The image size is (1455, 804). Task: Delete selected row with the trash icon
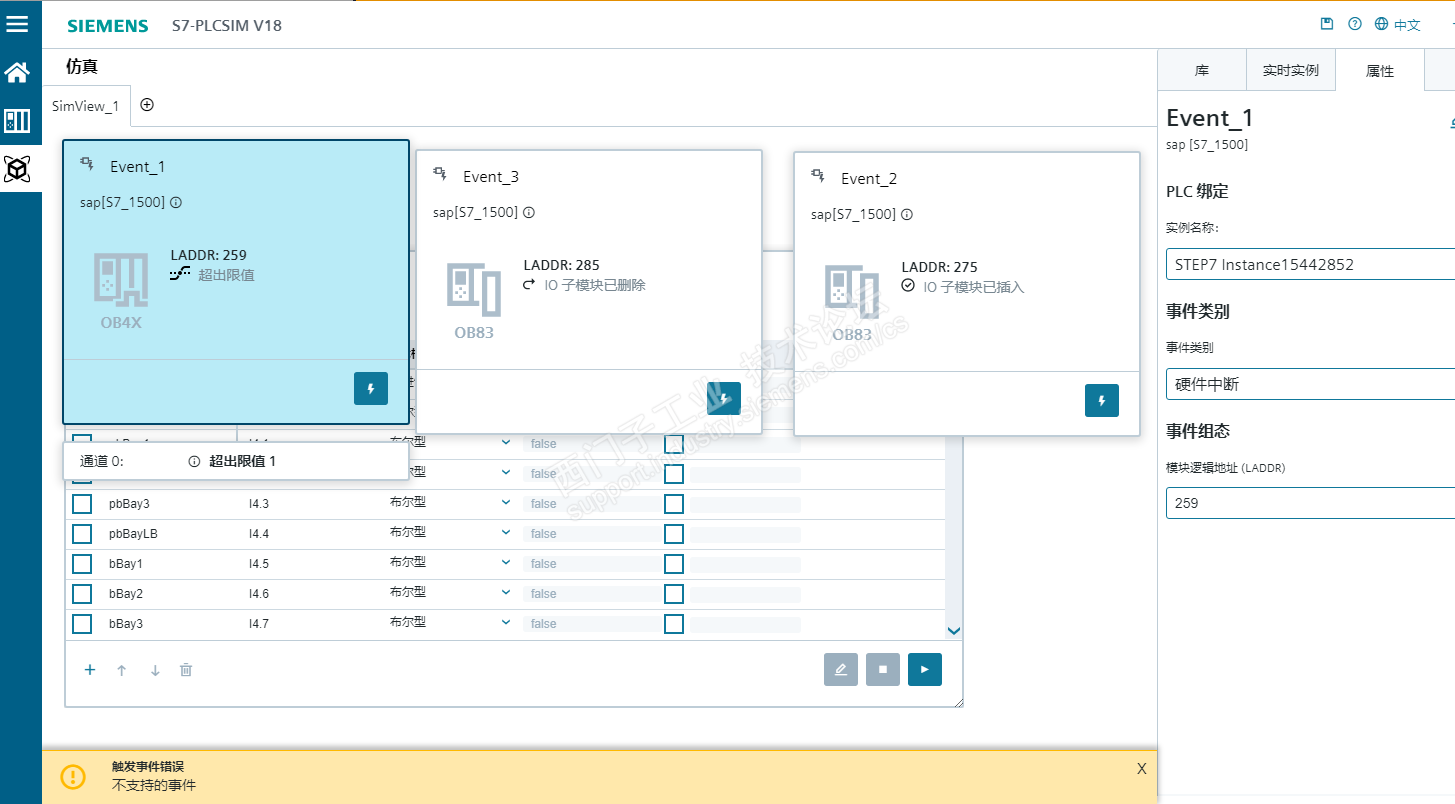coord(186,670)
